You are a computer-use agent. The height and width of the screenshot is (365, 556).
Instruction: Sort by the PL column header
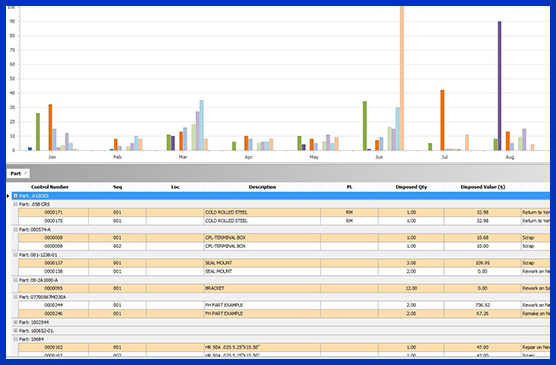(x=349, y=187)
